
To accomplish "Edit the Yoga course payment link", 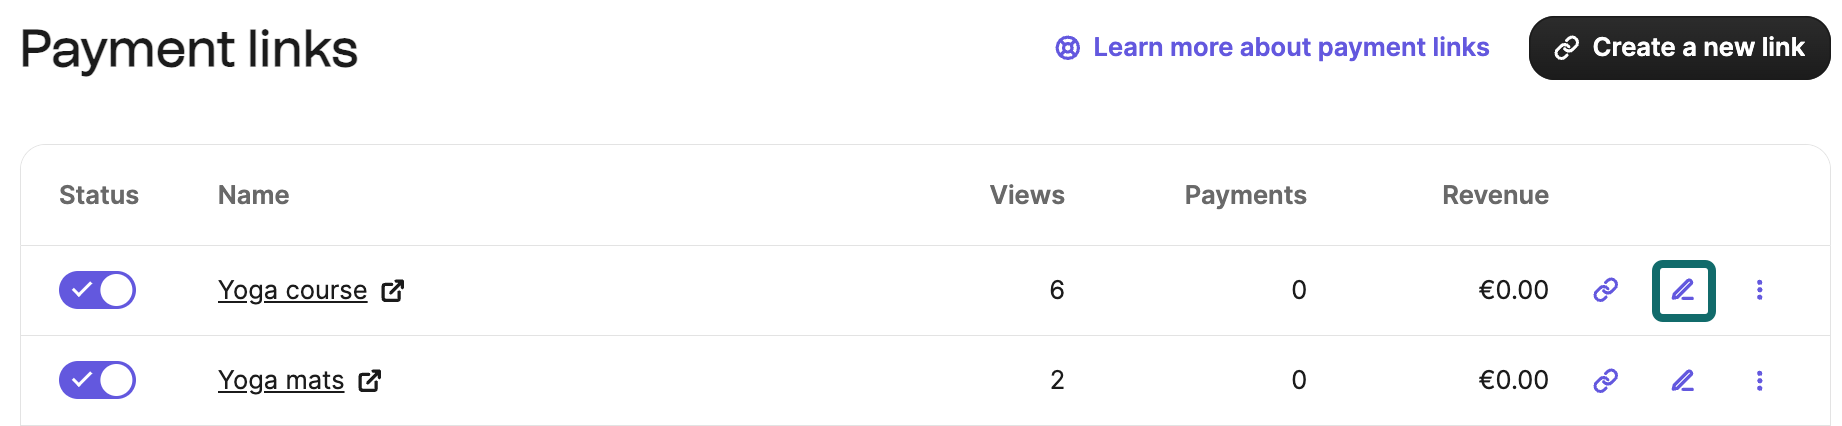I will point(1683,290).
